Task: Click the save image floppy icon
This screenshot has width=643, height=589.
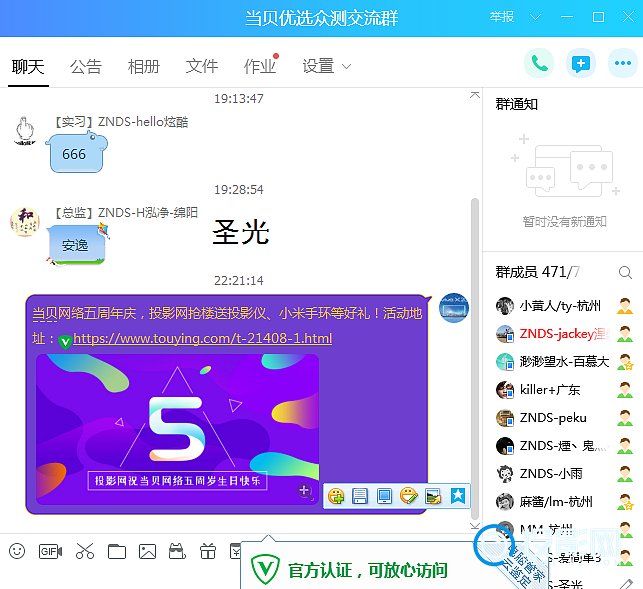Action: coord(360,496)
